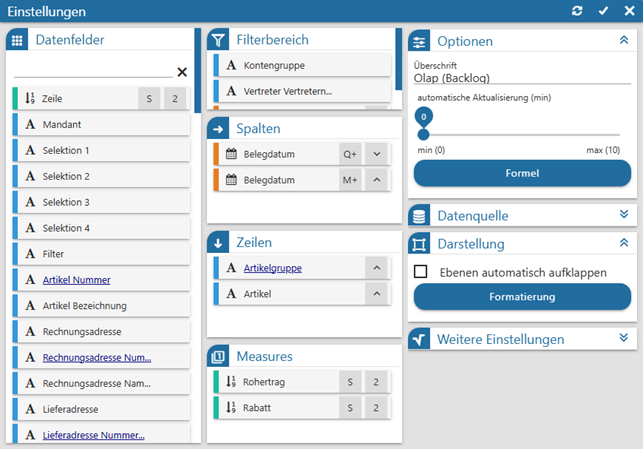Click the Zeilen down-arrow icon
The image size is (643, 449).
[218, 243]
